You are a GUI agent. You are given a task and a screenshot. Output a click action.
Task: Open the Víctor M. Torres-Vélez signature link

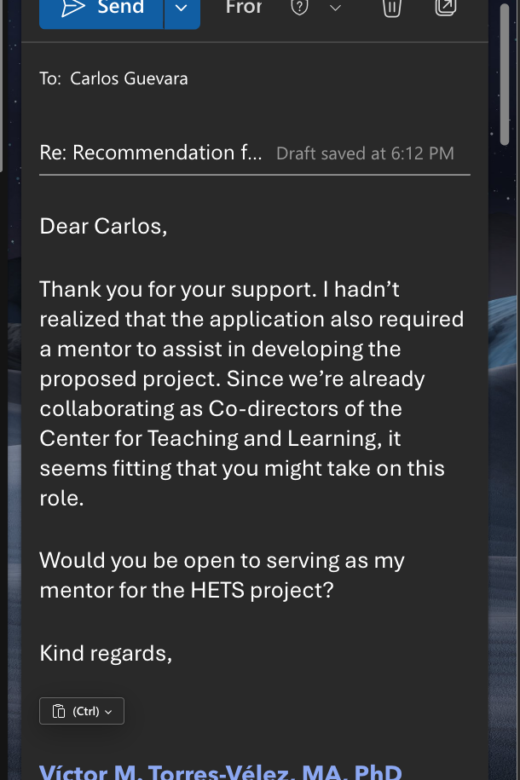click(x=220, y=771)
